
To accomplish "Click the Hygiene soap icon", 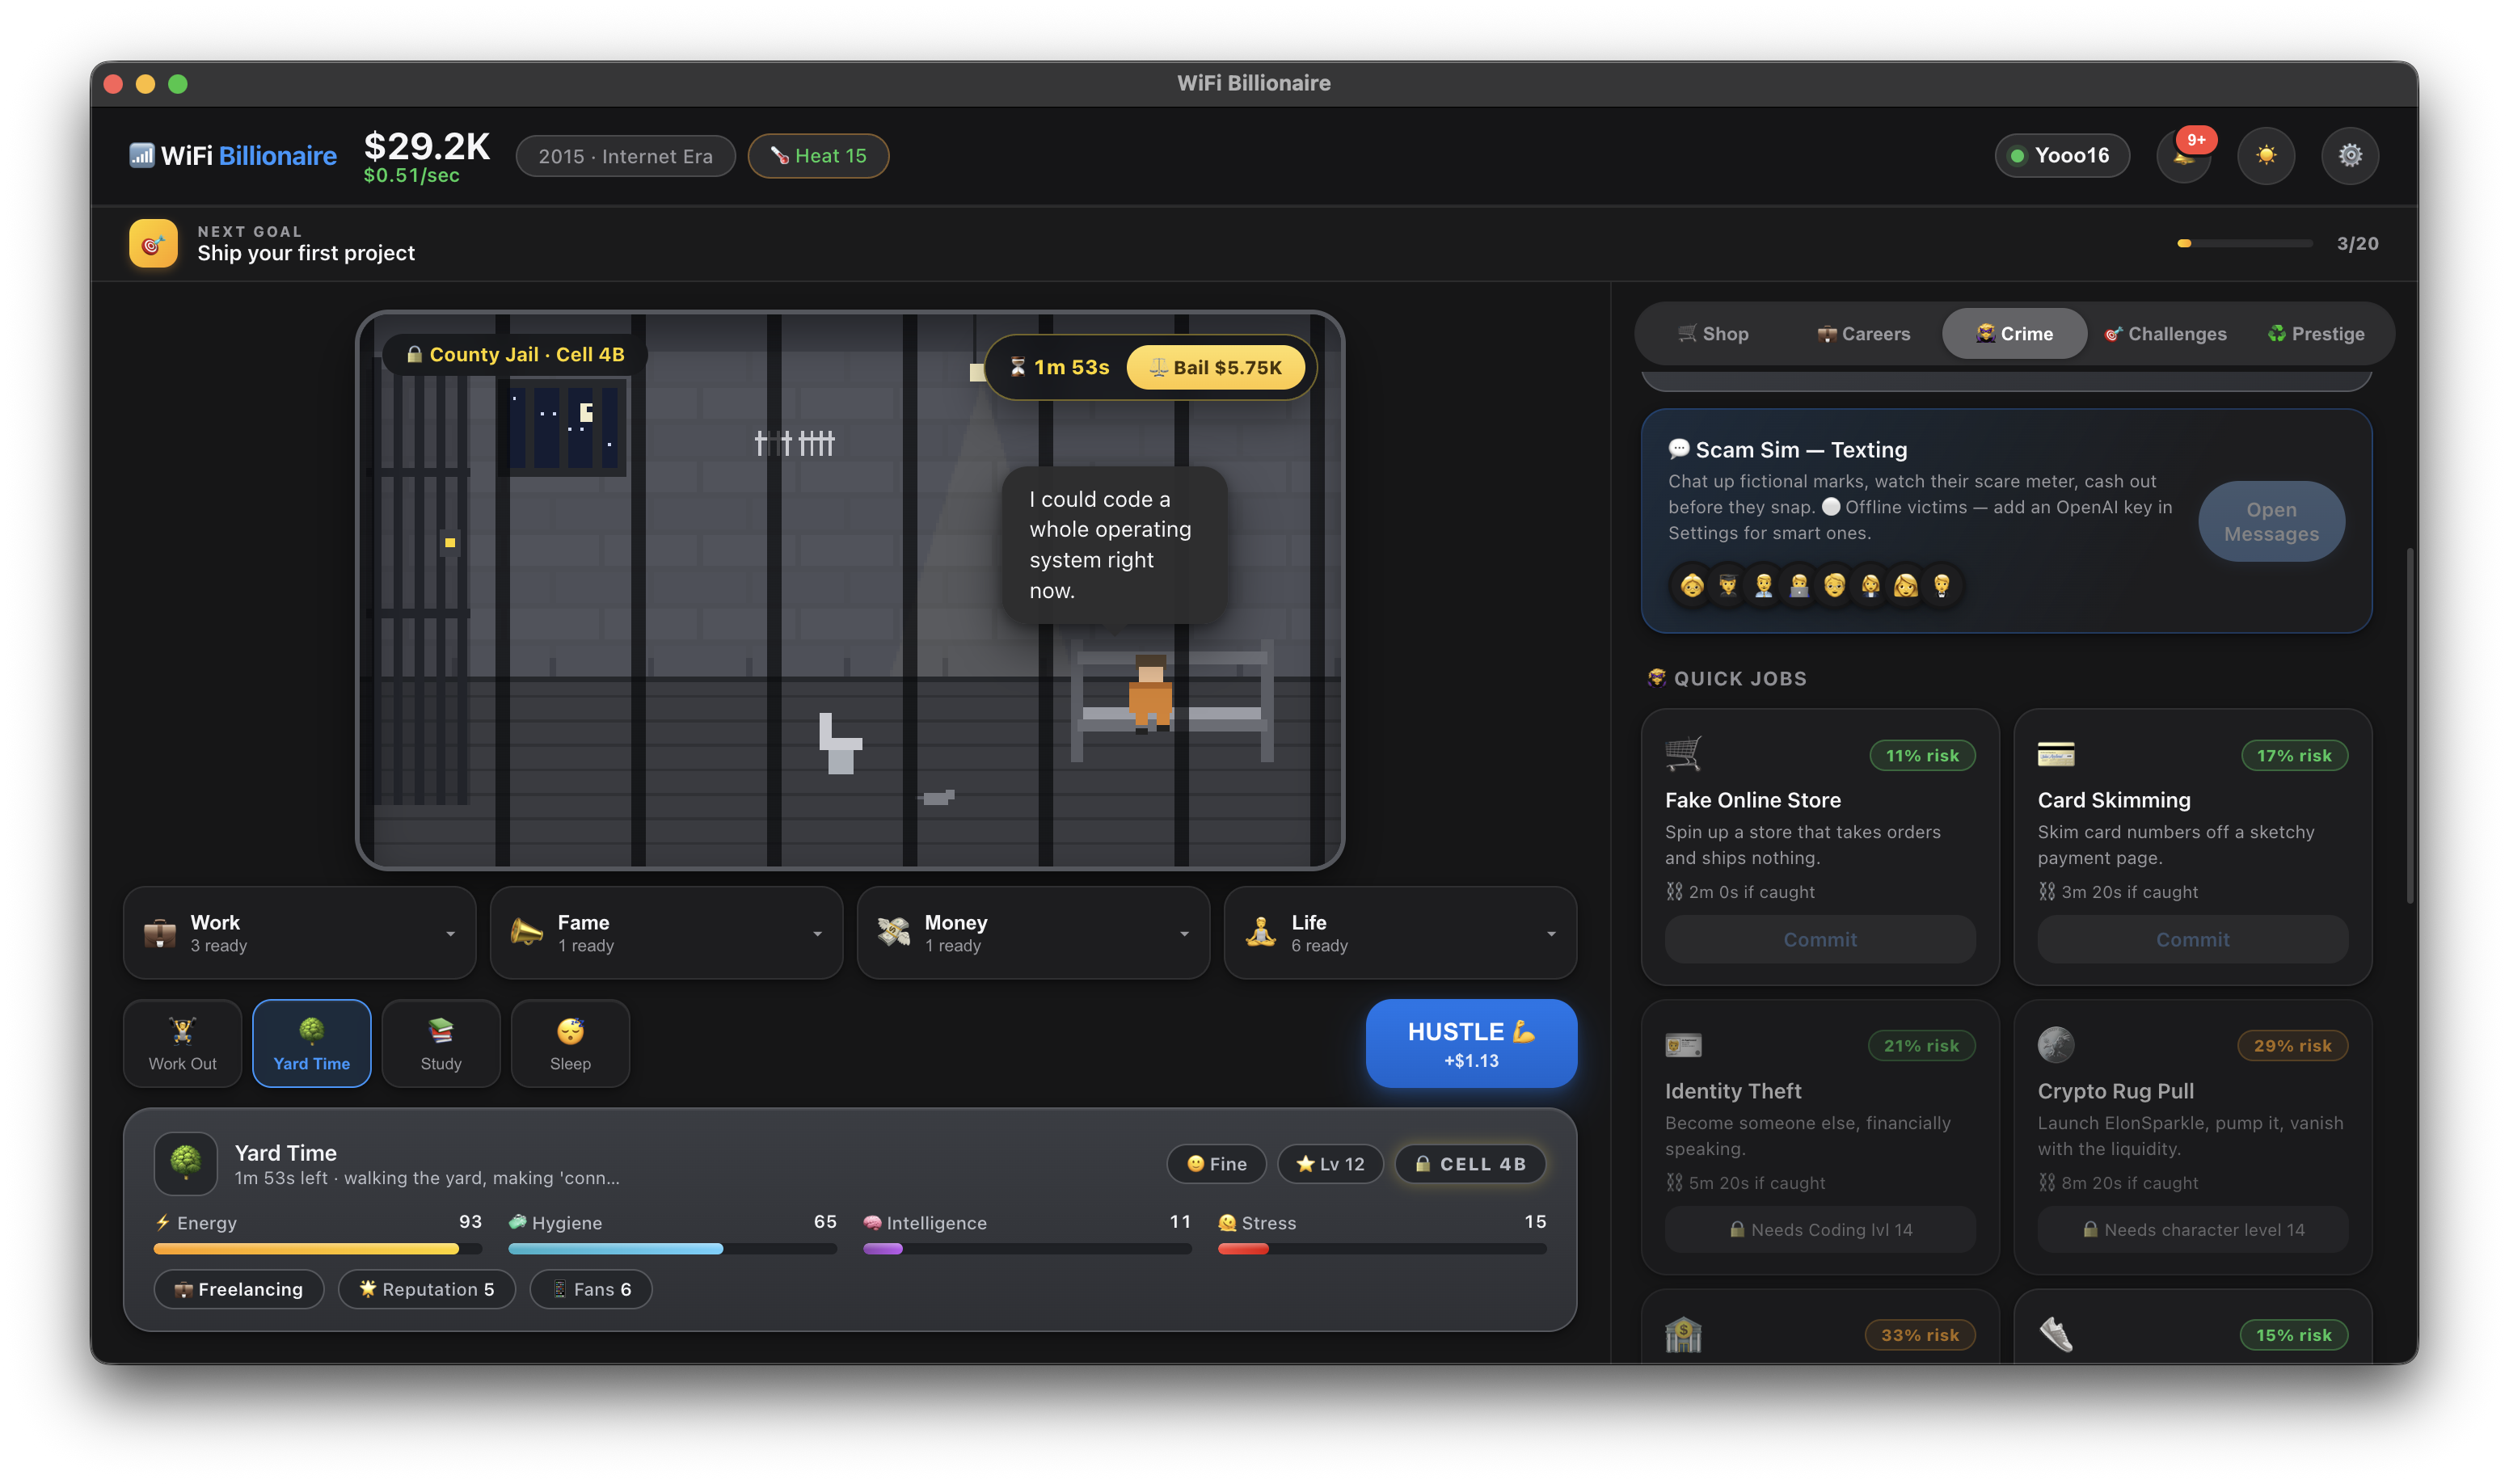I will coord(518,1222).
